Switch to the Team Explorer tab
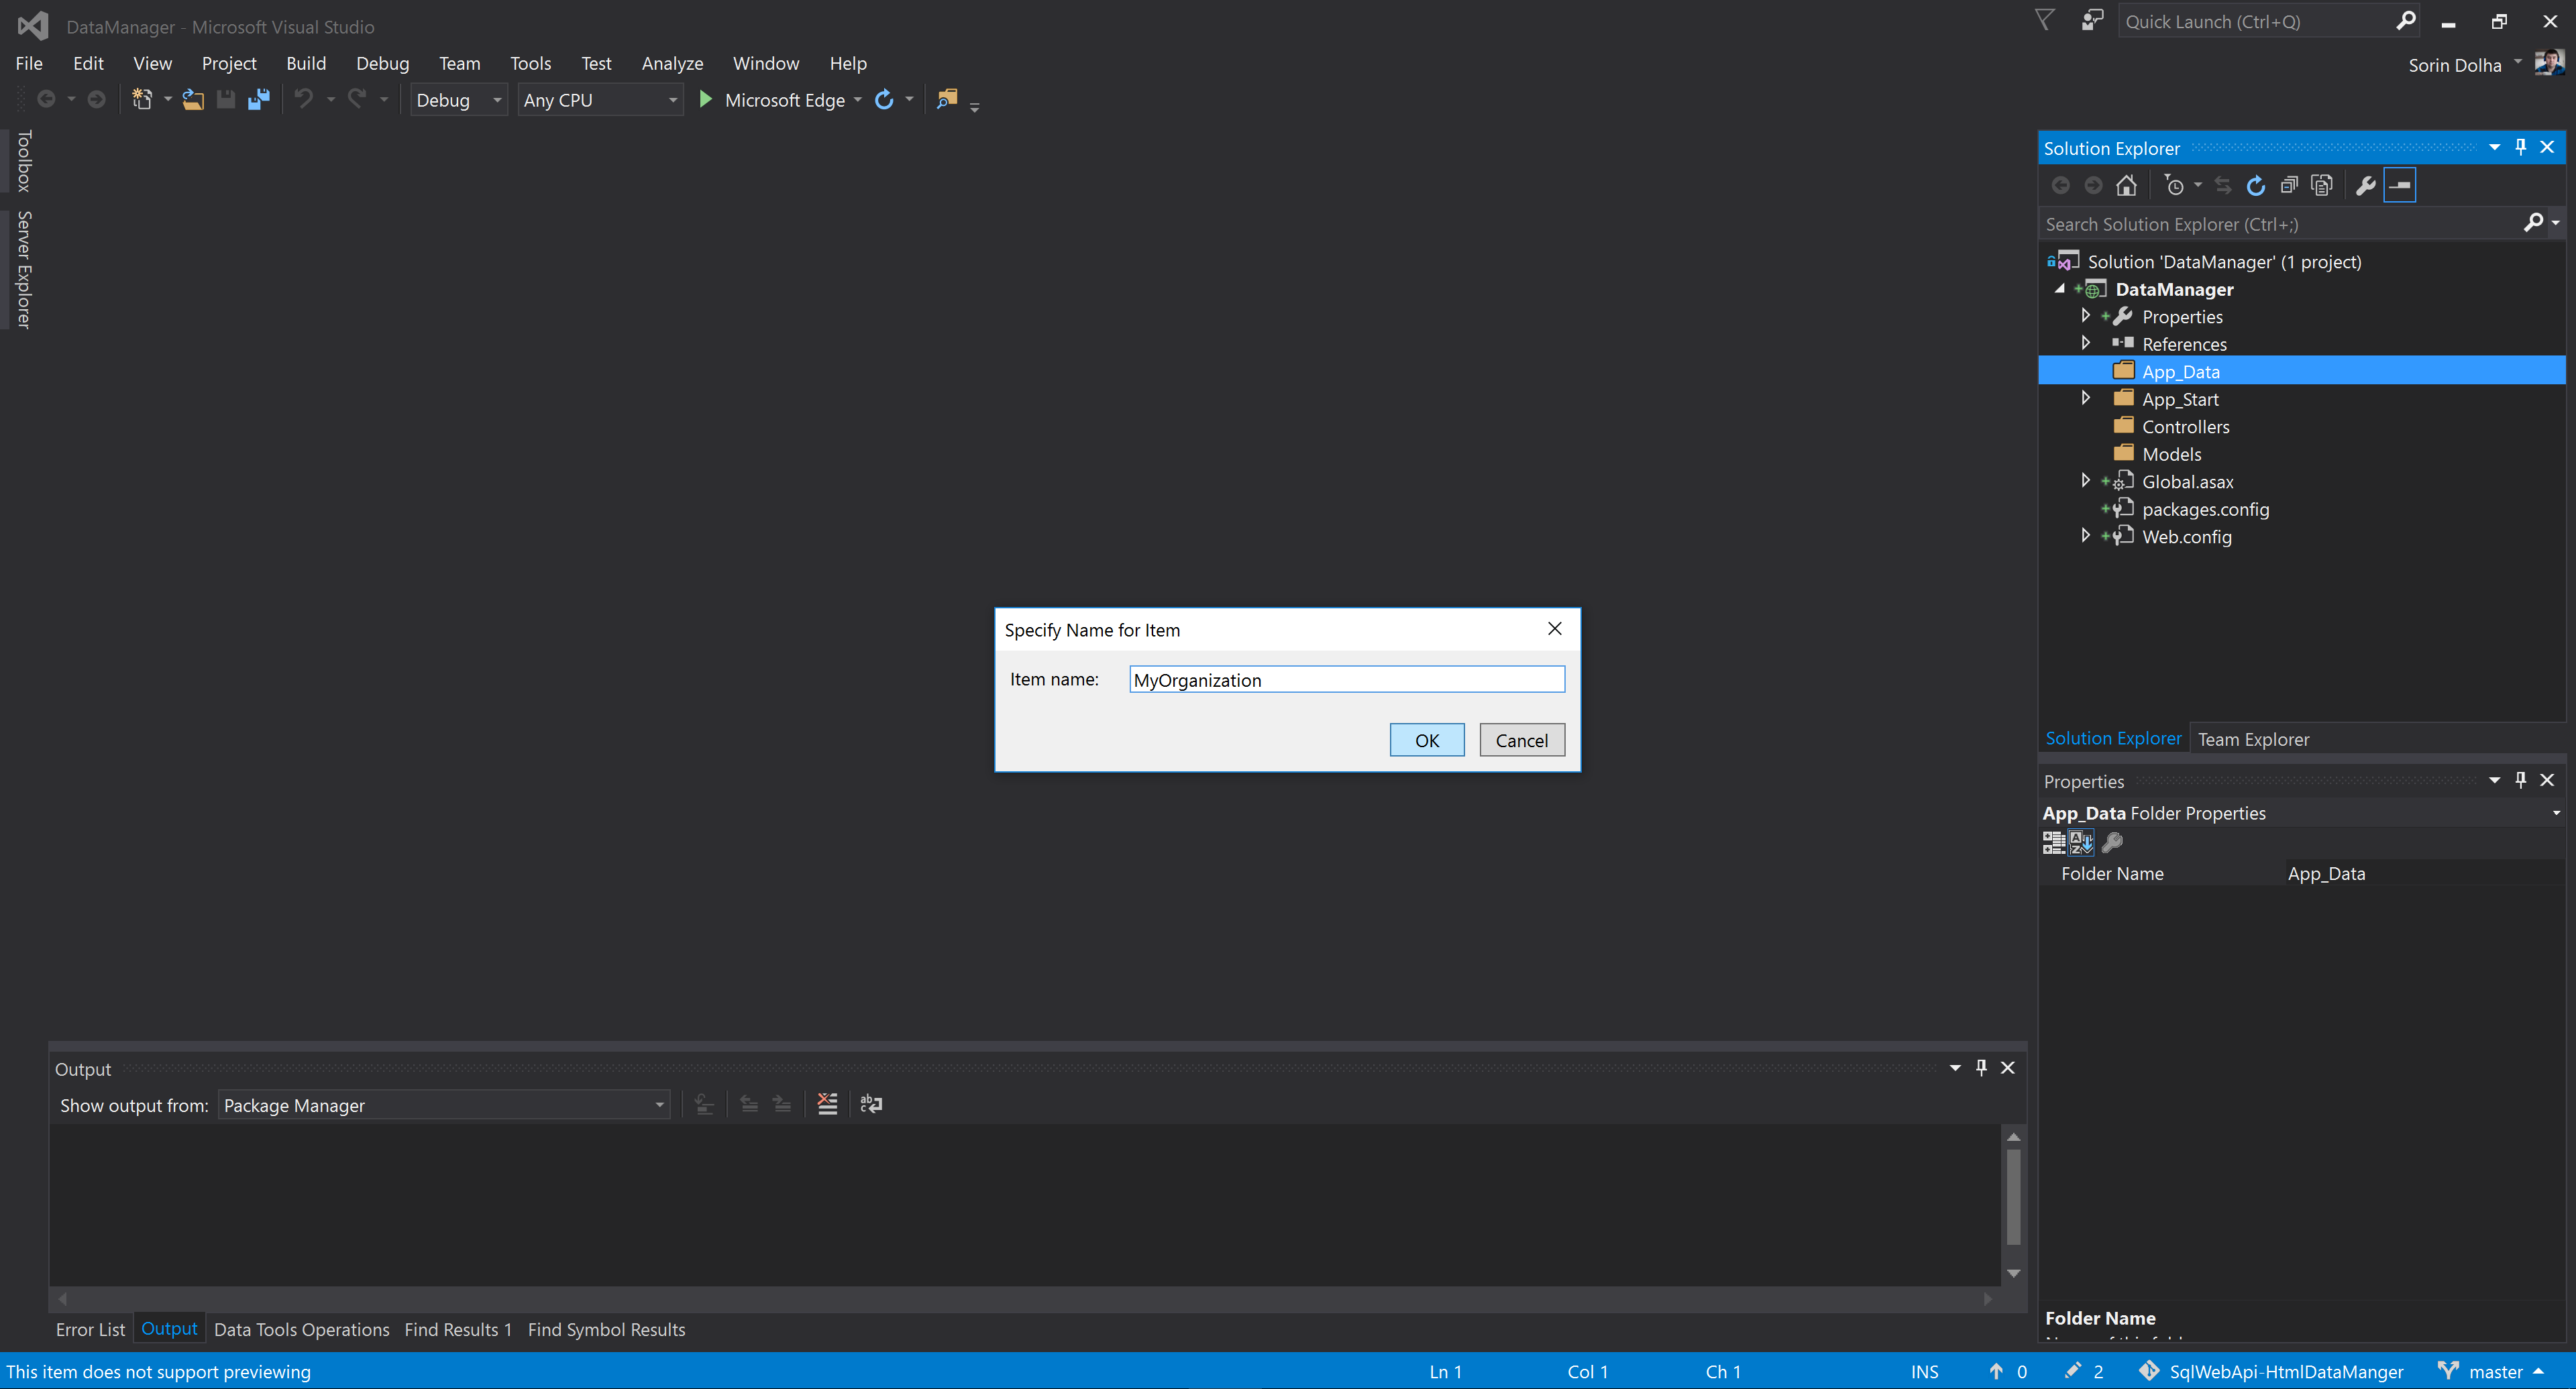 click(x=2253, y=739)
